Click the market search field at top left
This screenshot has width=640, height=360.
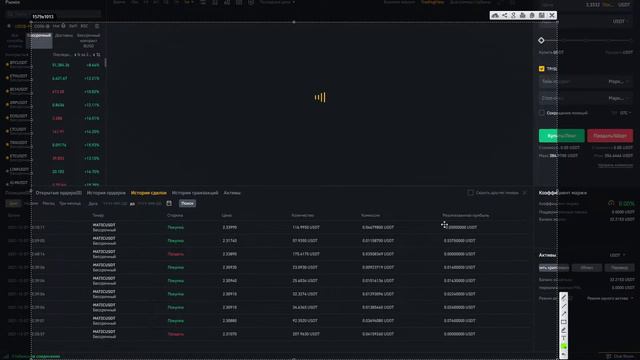[x=53, y=14]
